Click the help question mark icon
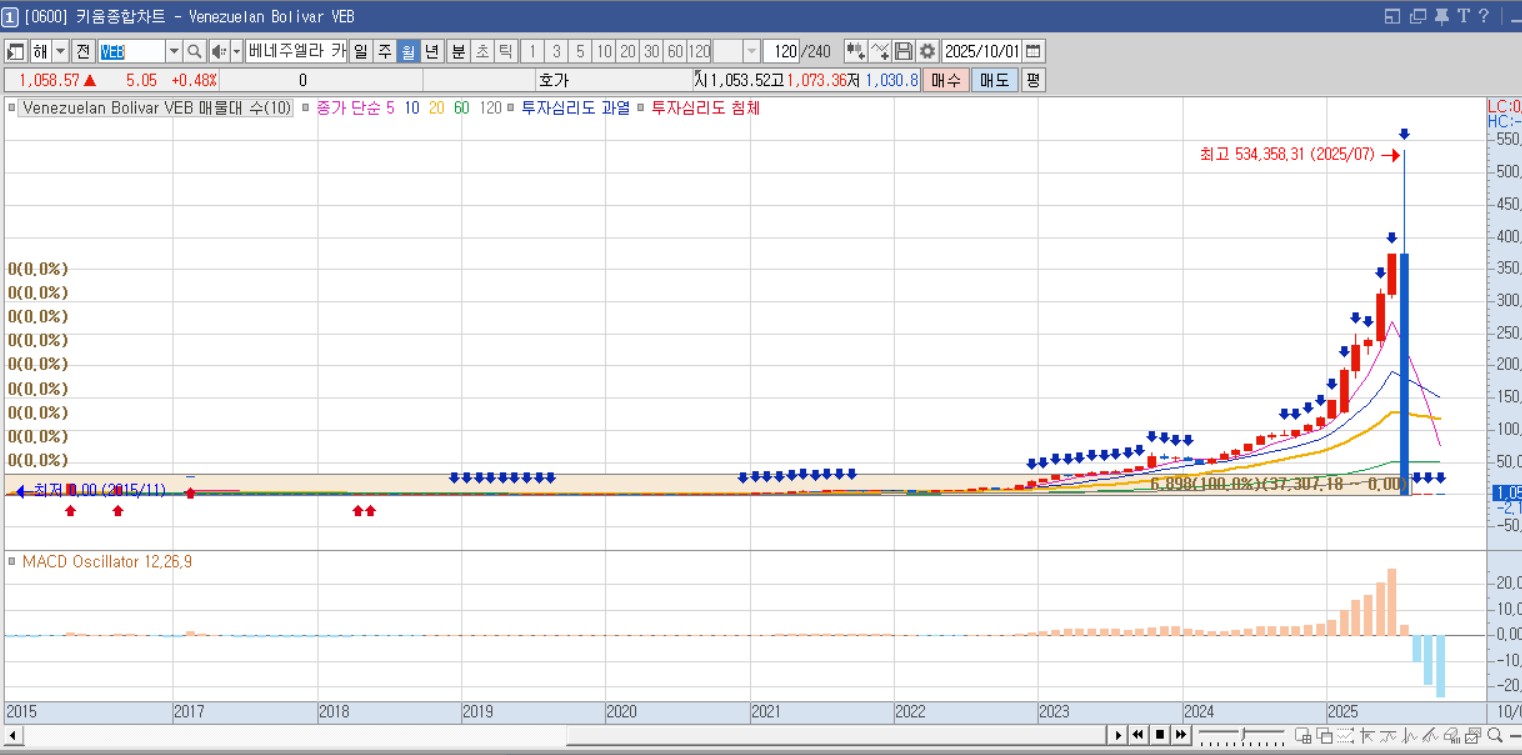 [1484, 16]
